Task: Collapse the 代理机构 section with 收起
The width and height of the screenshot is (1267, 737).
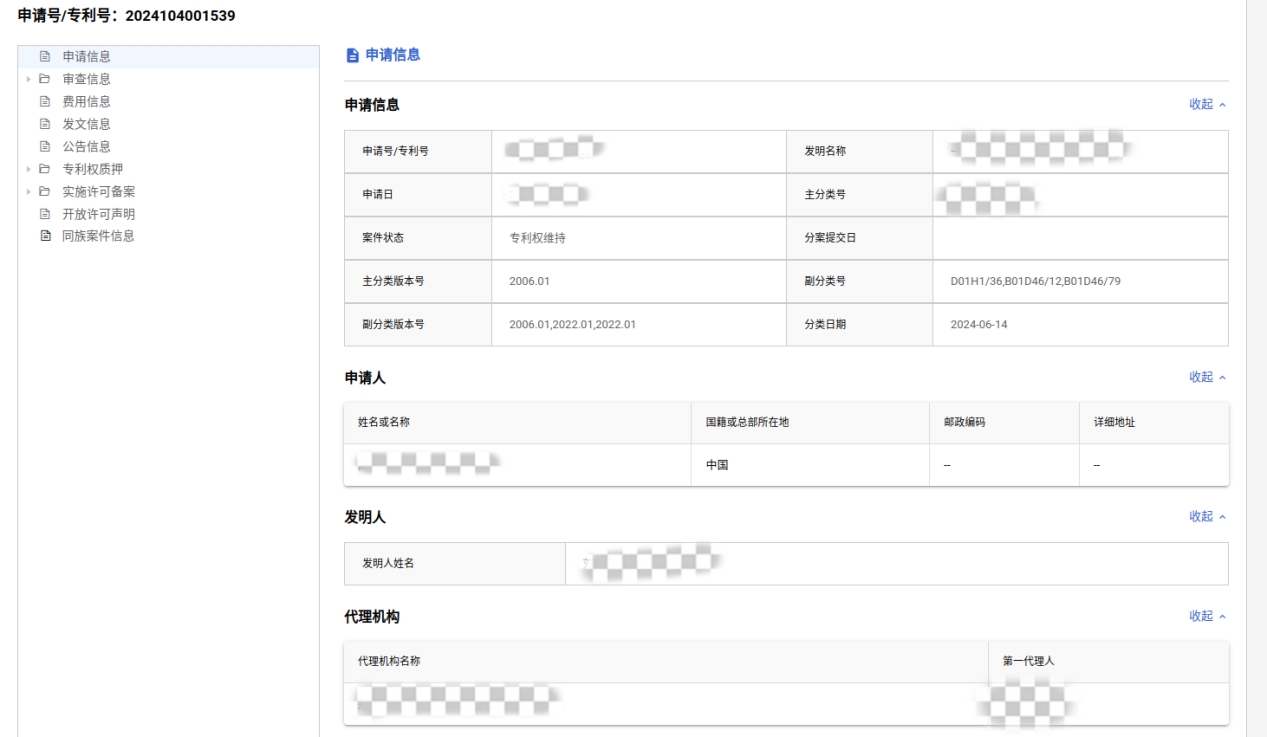Action: (1207, 616)
